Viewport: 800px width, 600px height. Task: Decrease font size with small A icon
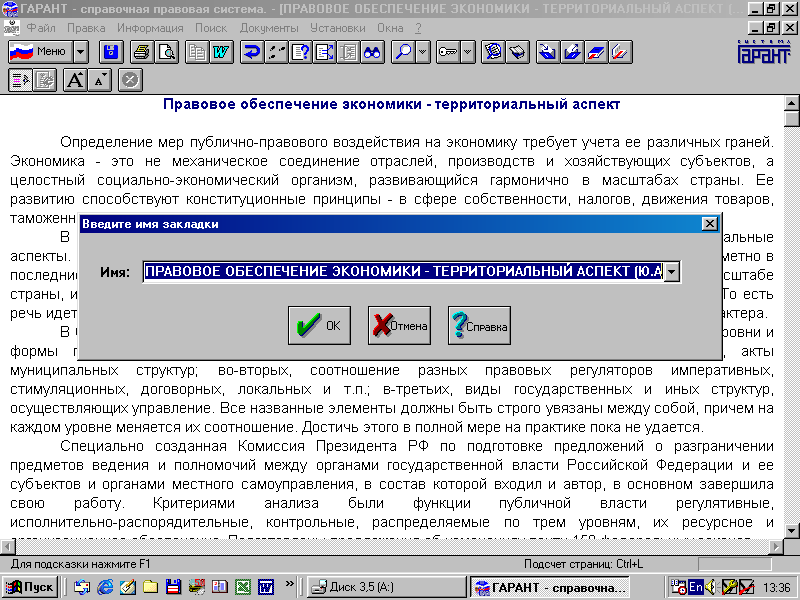click(100, 80)
